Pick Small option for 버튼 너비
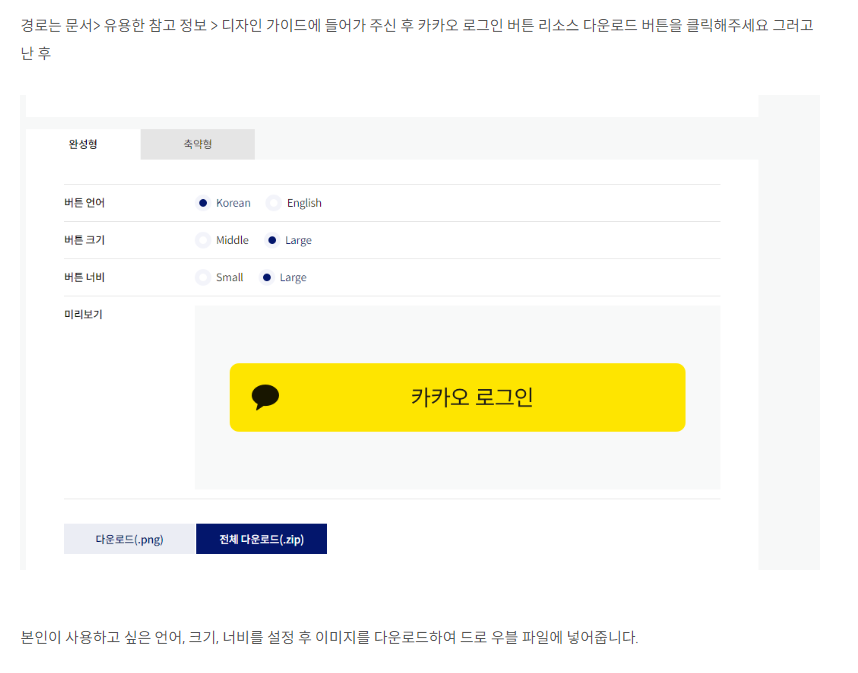This screenshot has width=858, height=673. coord(203,277)
